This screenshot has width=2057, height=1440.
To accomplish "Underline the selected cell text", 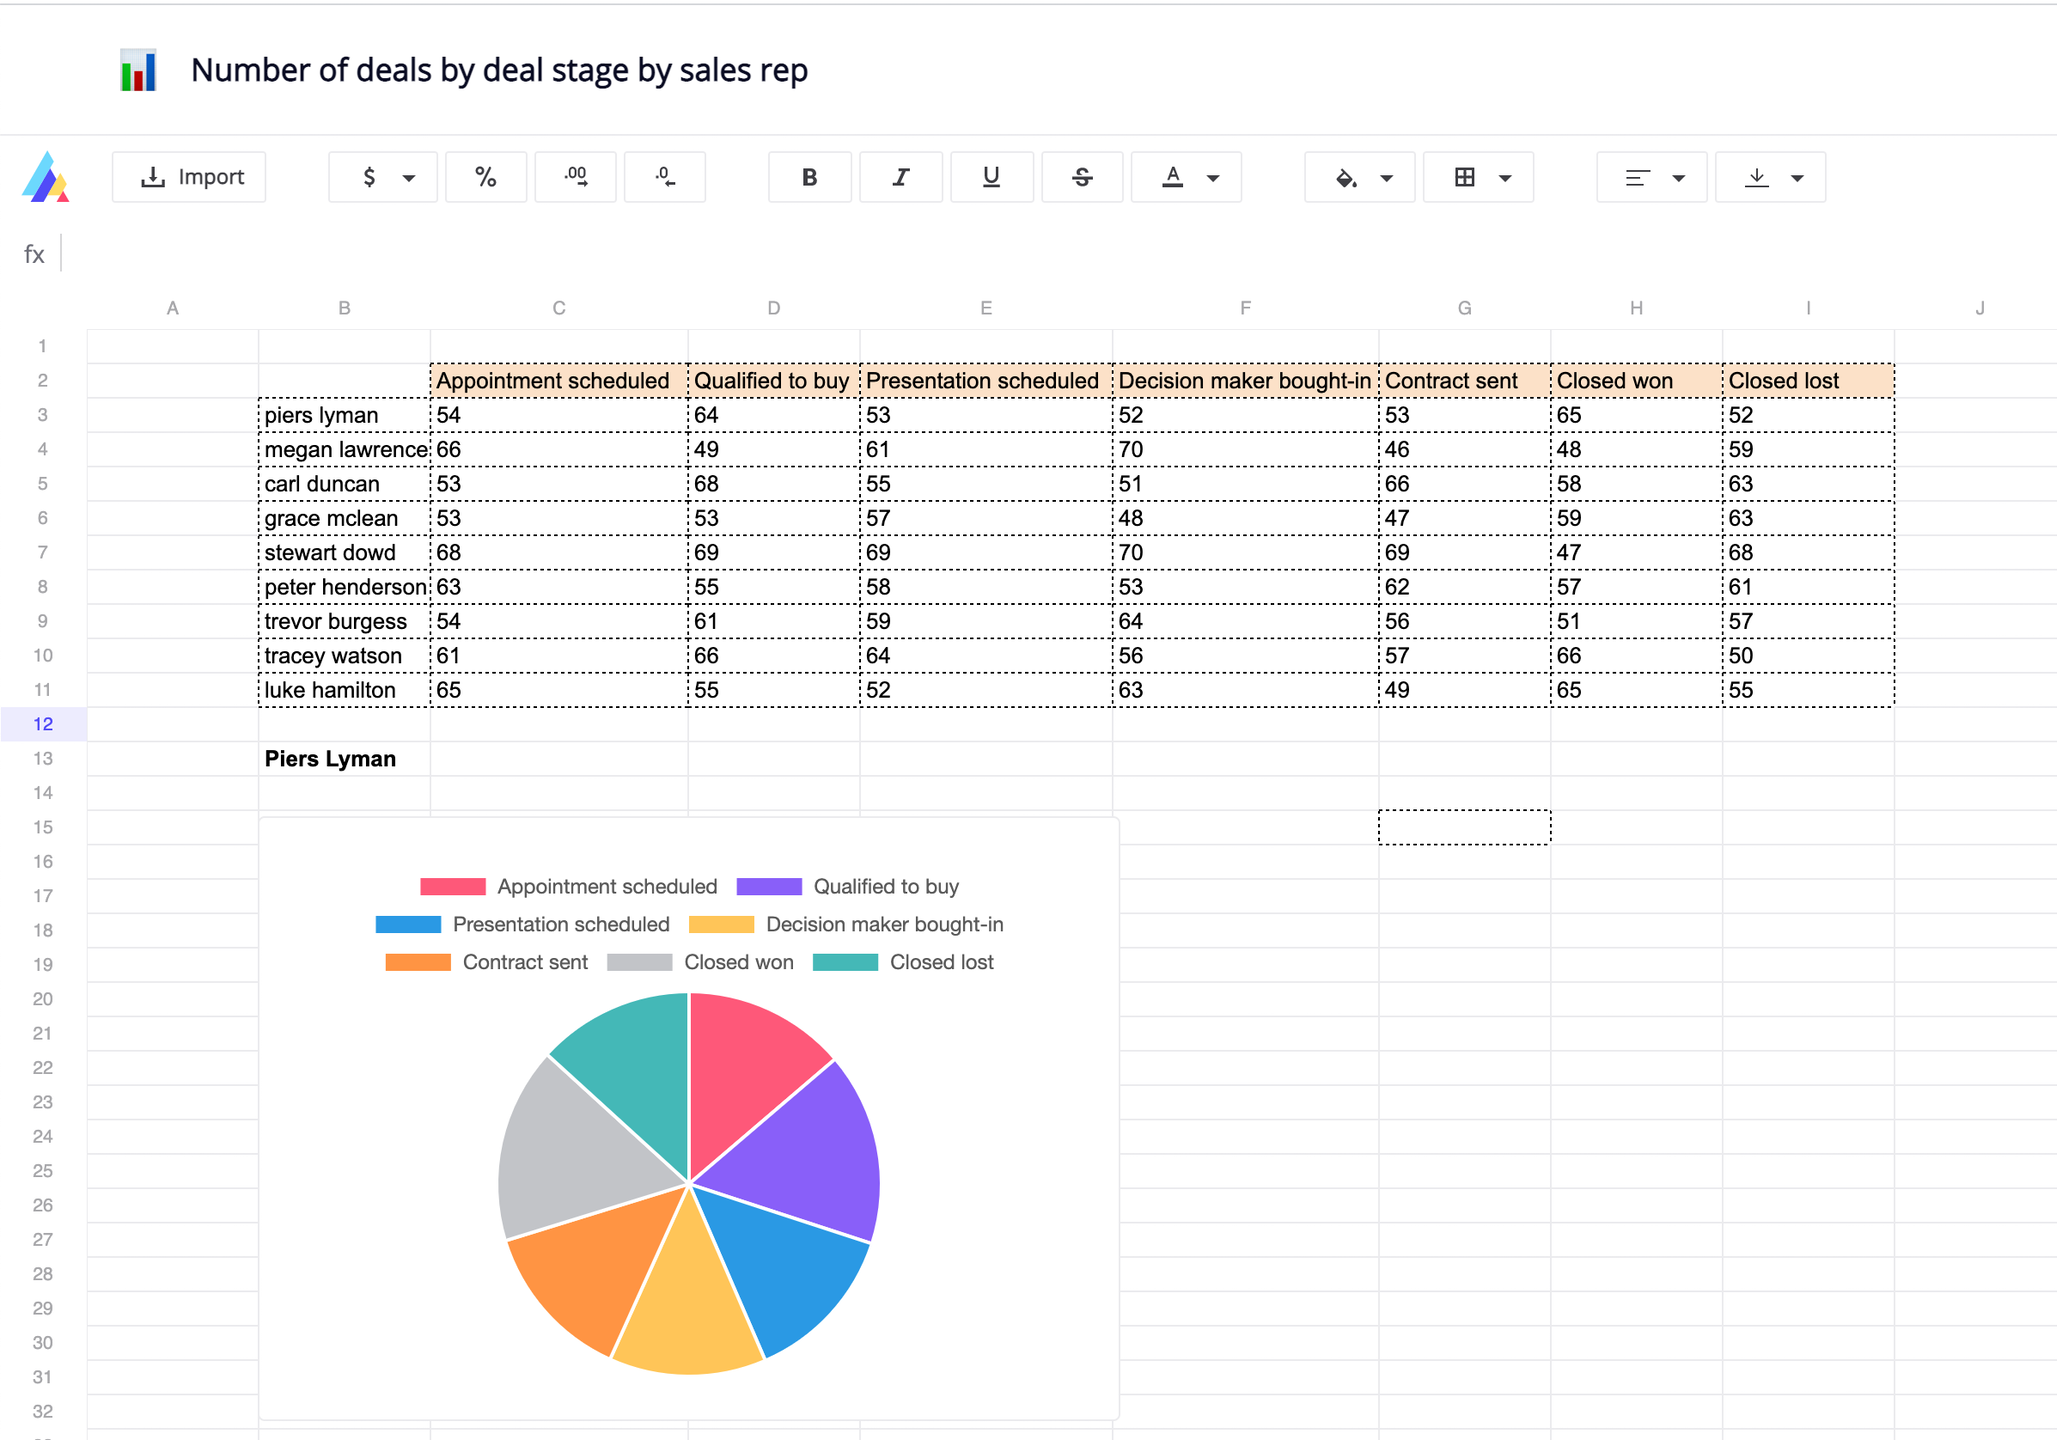I will coord(991,176).
